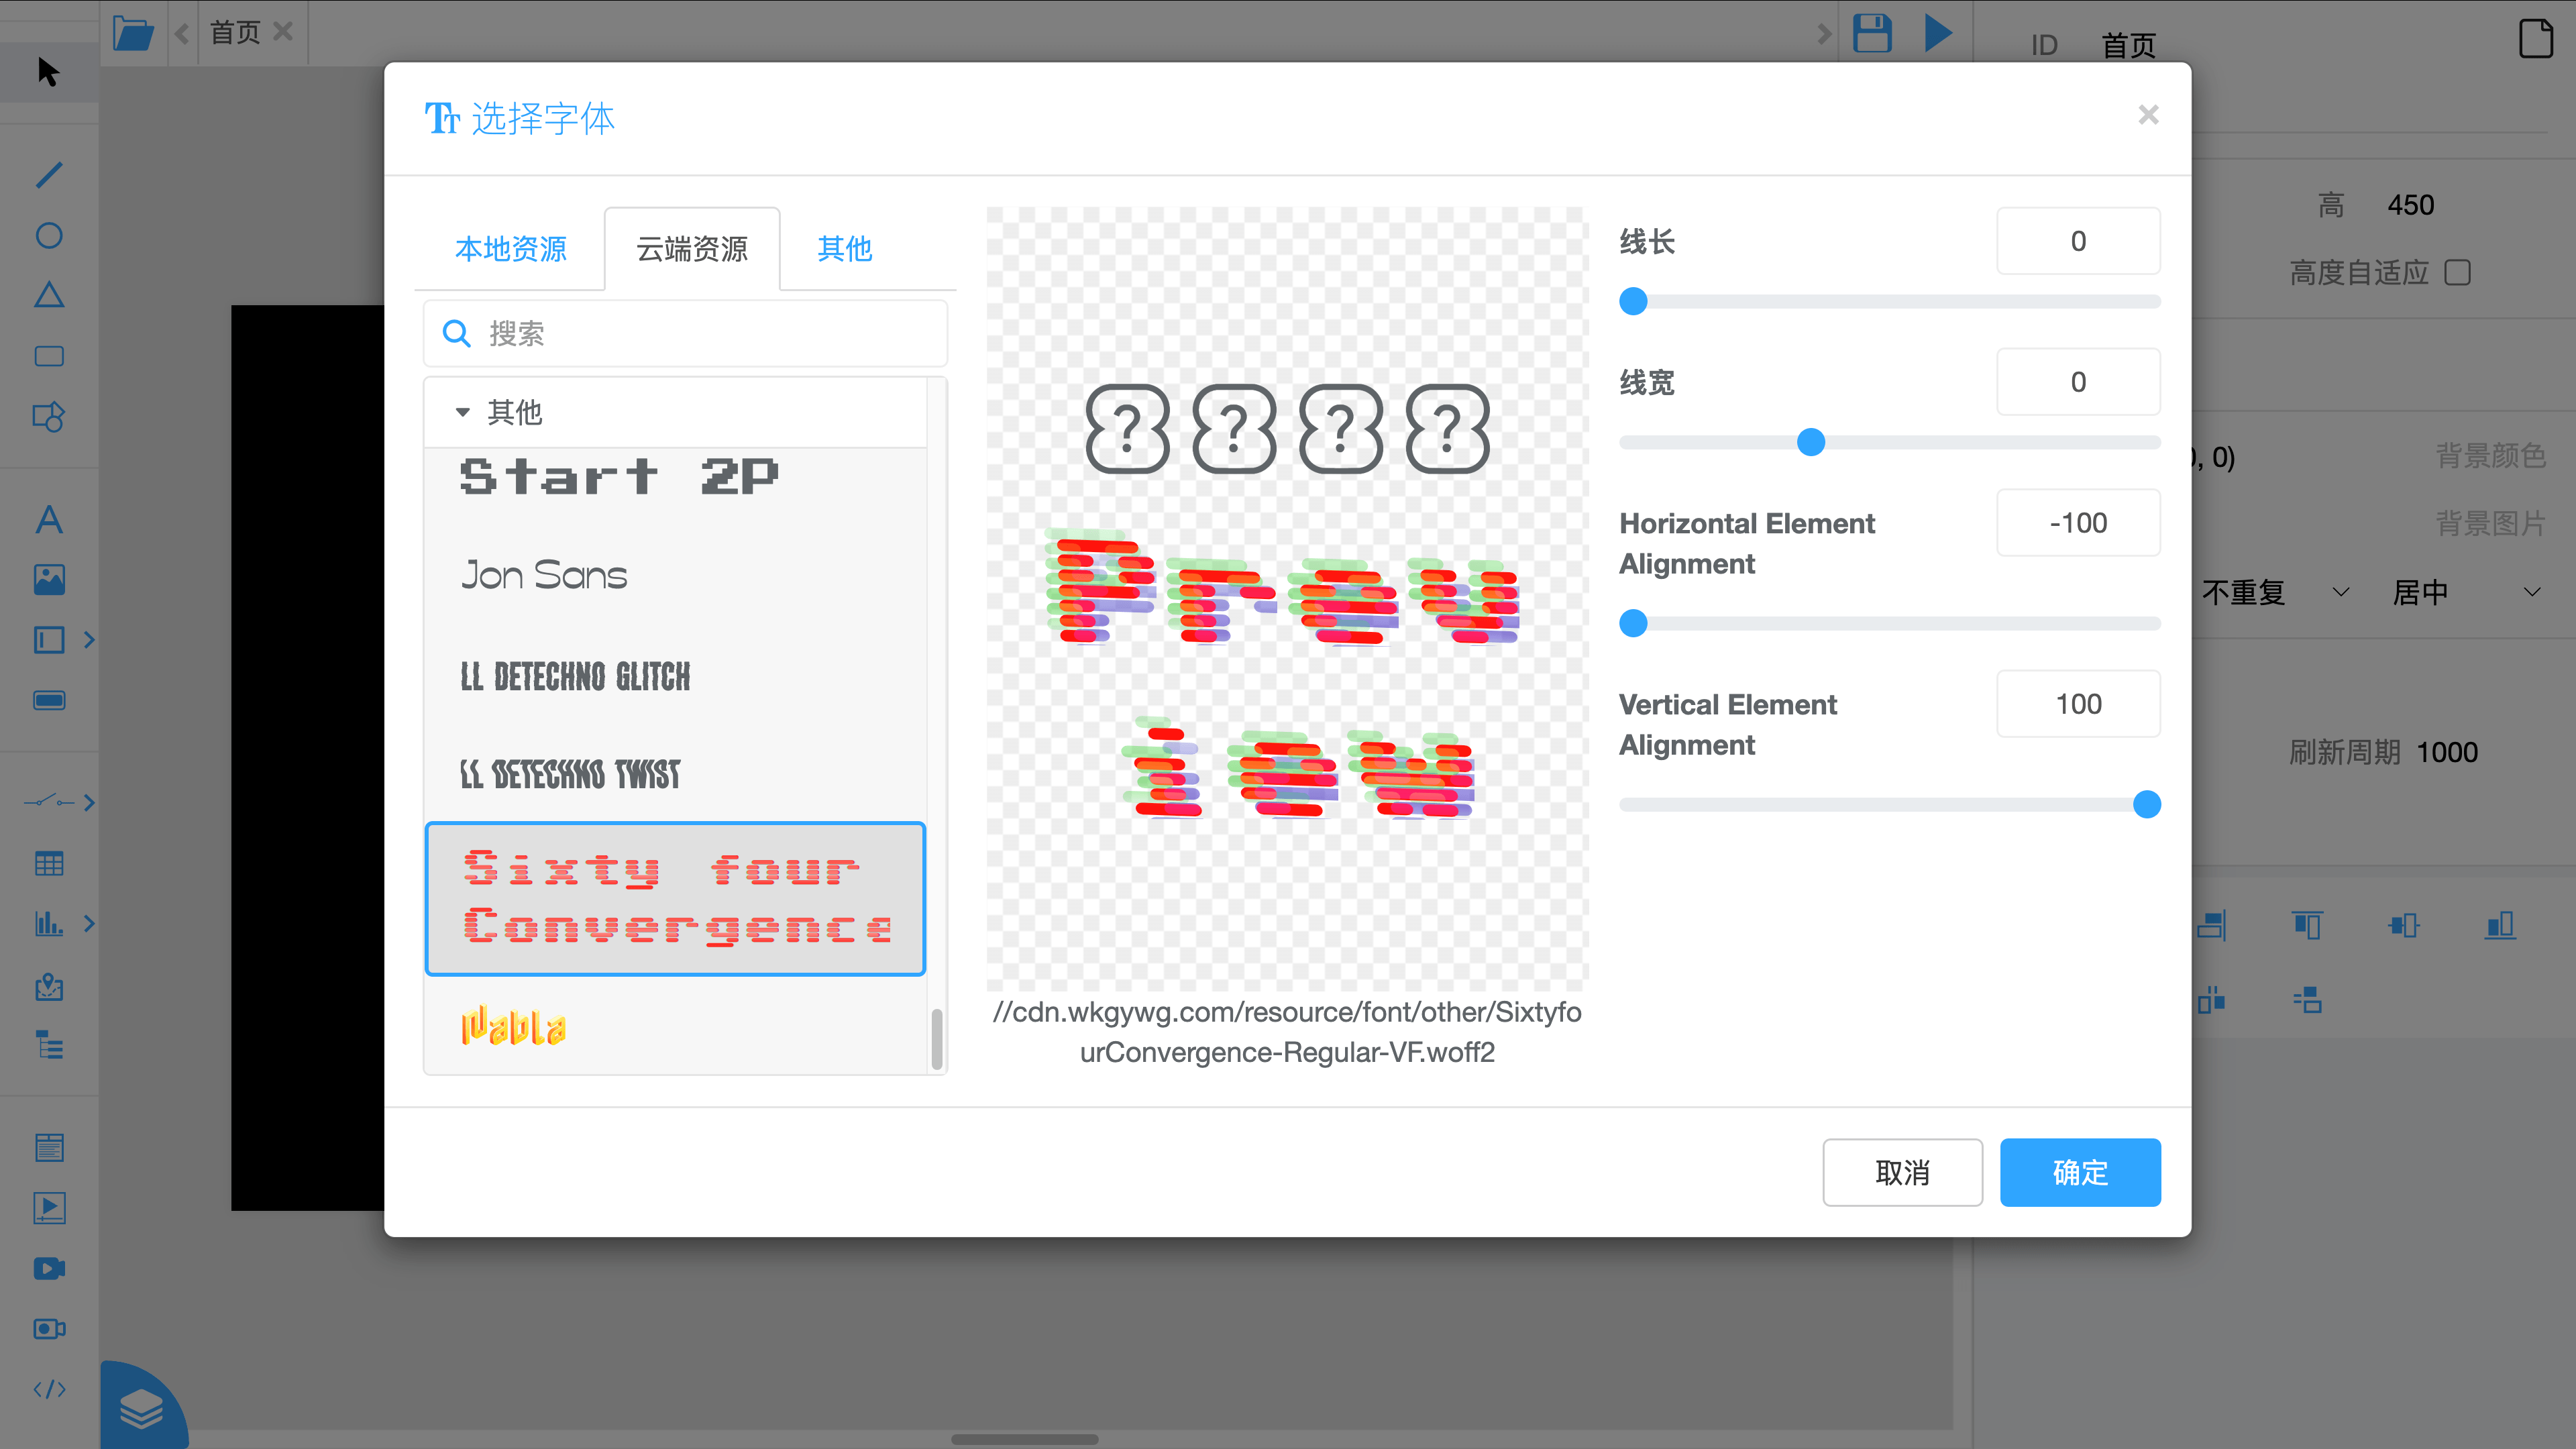Image resolution: width=2576 pixels, height=1449 pixels.
Task: Click the align-top icon in properties panel
Action: click(x=2307, y=925)
